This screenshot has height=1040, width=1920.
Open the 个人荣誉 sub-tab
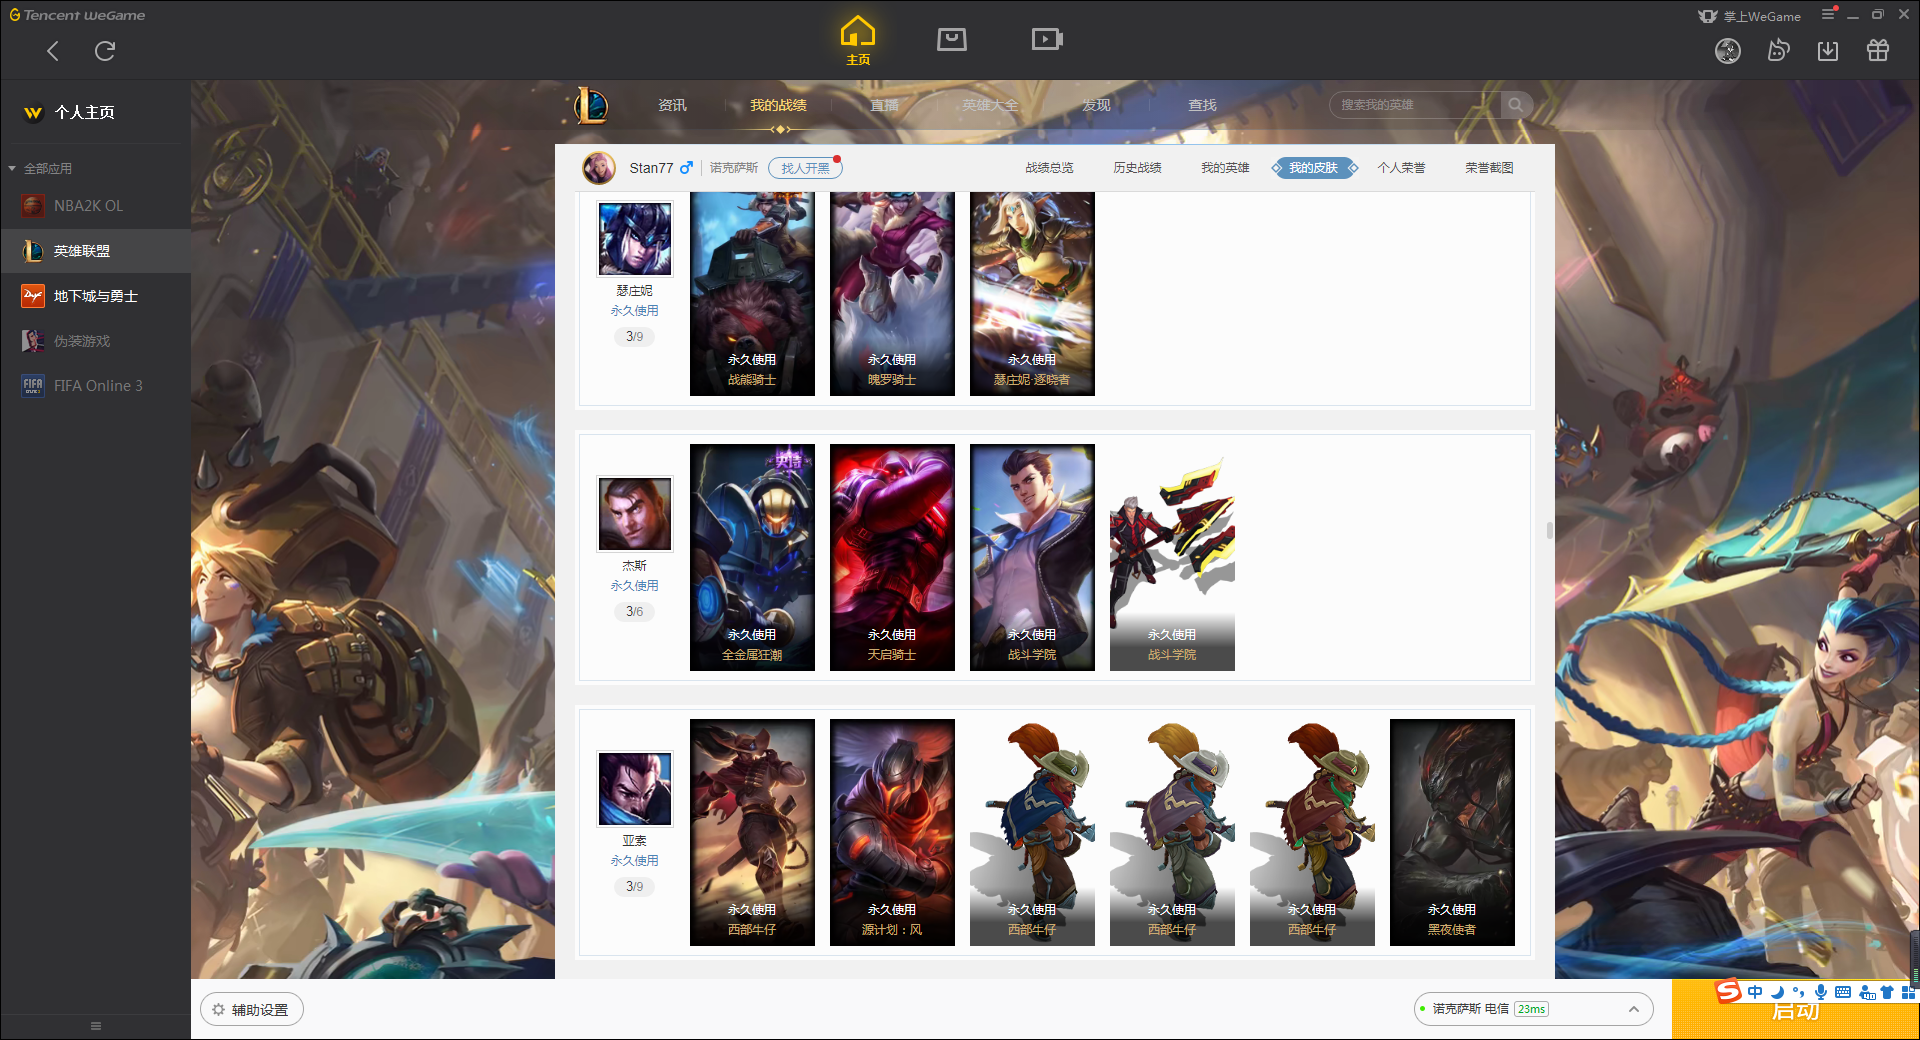[1401, 168]
